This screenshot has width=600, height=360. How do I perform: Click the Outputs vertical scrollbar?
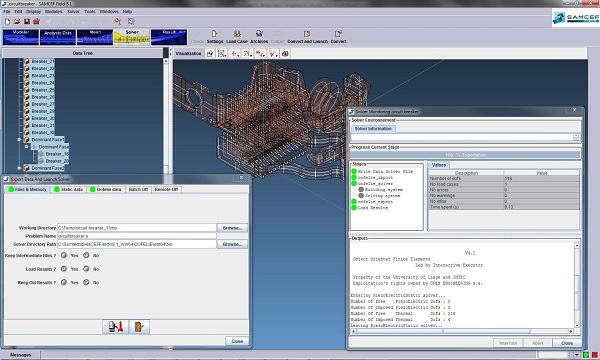click(577, 285)
